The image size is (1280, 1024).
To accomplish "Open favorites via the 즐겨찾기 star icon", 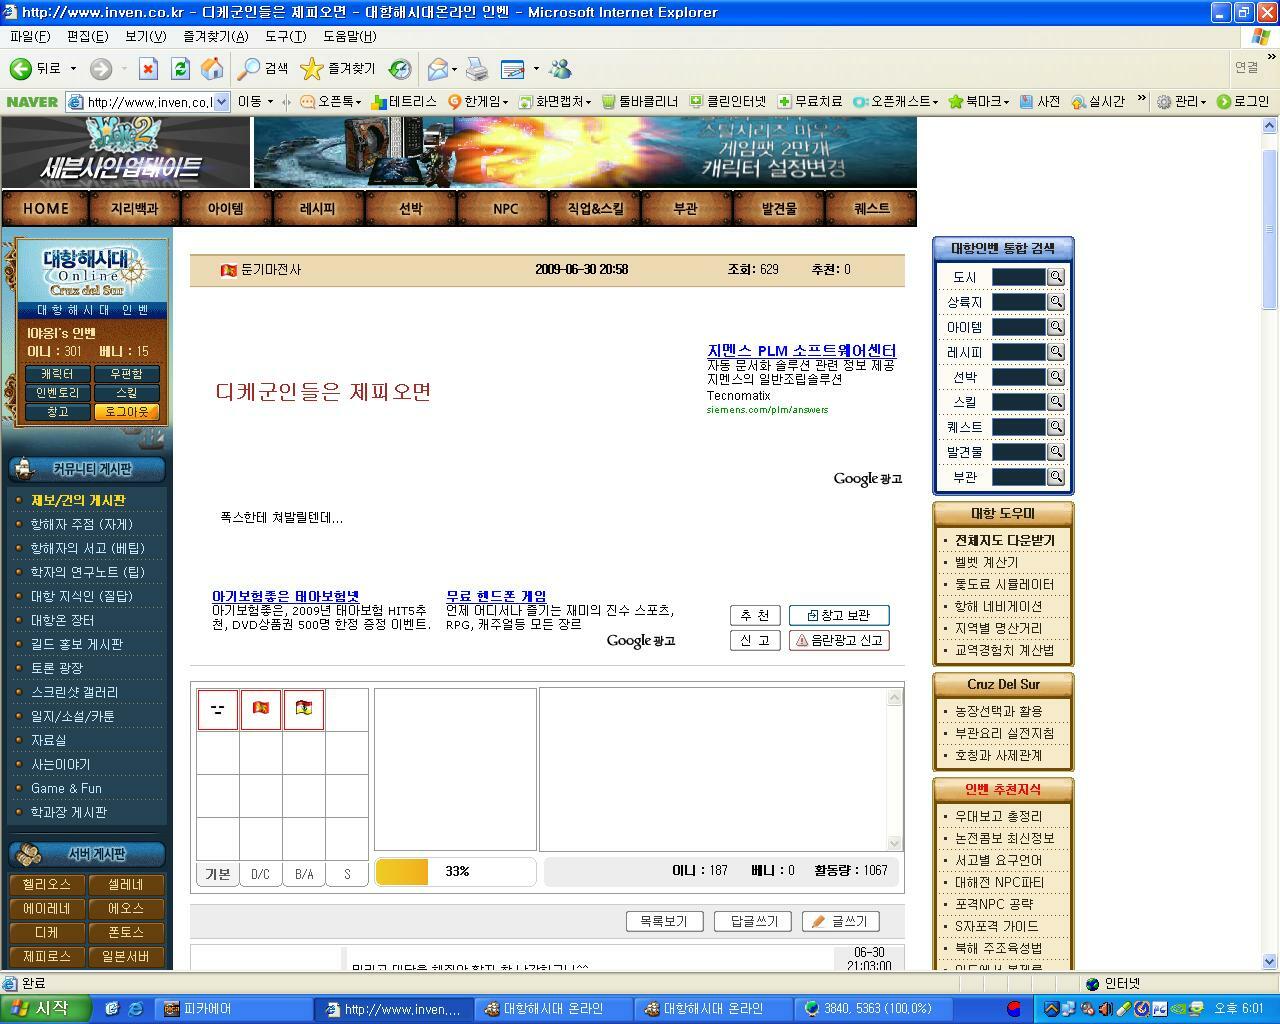I will pyautogui.click(x=312, y=69).
